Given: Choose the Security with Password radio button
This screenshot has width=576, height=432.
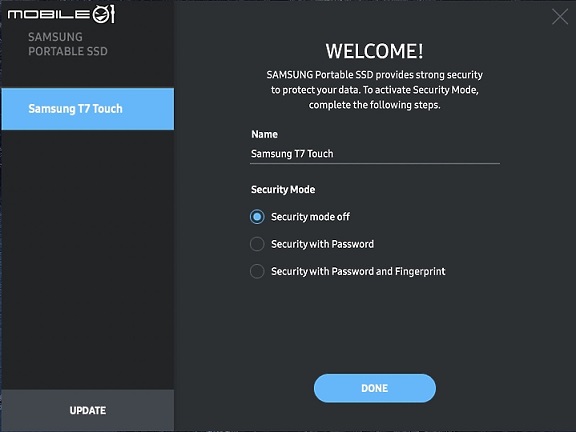Looking at the screenshot, I should [x=257, y=244].
